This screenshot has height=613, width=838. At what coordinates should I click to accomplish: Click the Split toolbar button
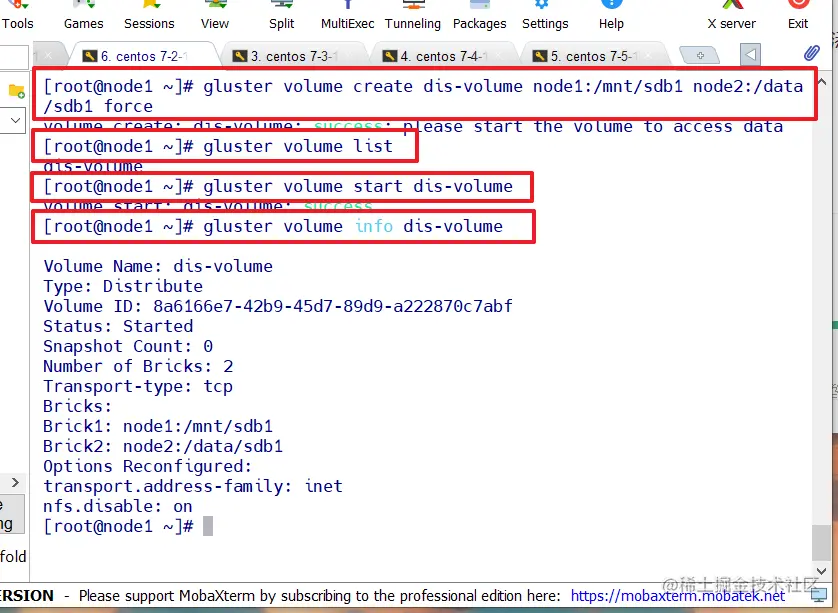(282, 16)
